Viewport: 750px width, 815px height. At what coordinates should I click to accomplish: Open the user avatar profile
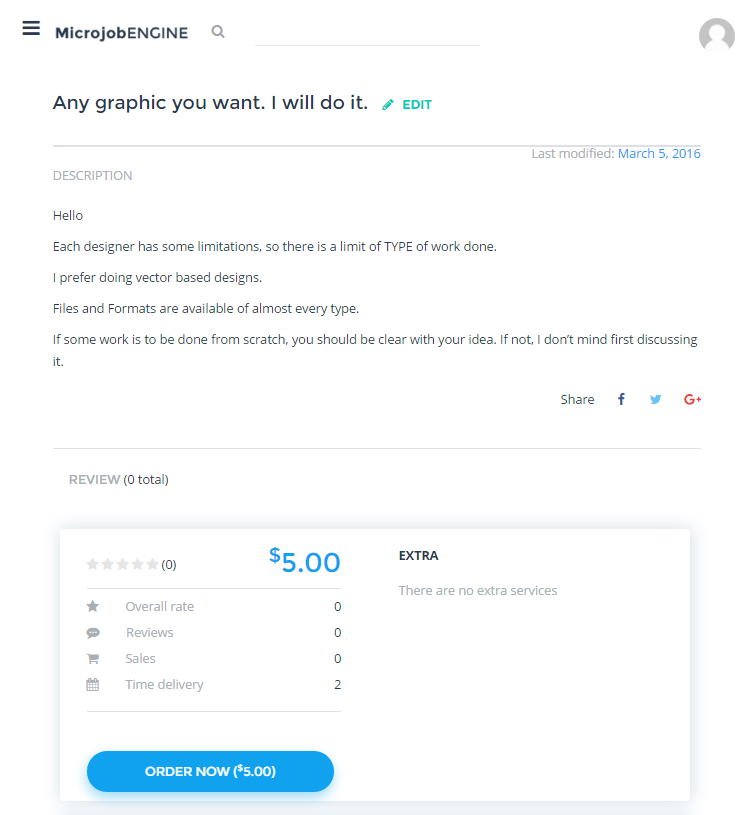716,35
